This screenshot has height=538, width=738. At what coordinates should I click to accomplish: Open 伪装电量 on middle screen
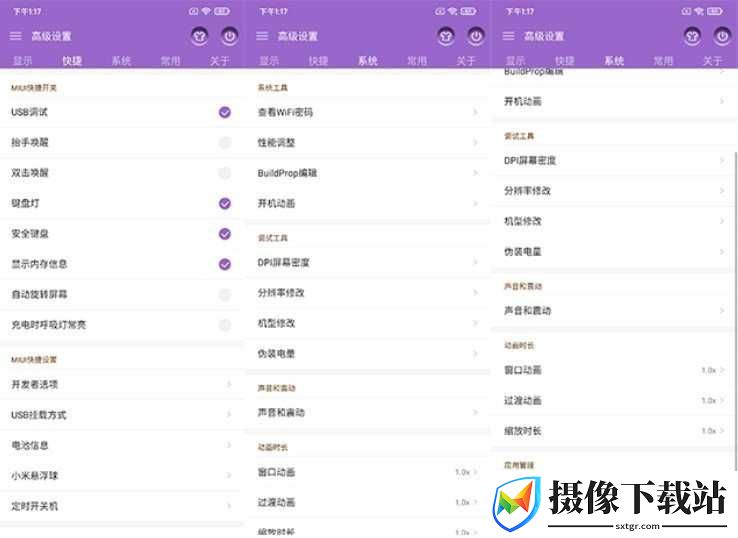[368, 353]
